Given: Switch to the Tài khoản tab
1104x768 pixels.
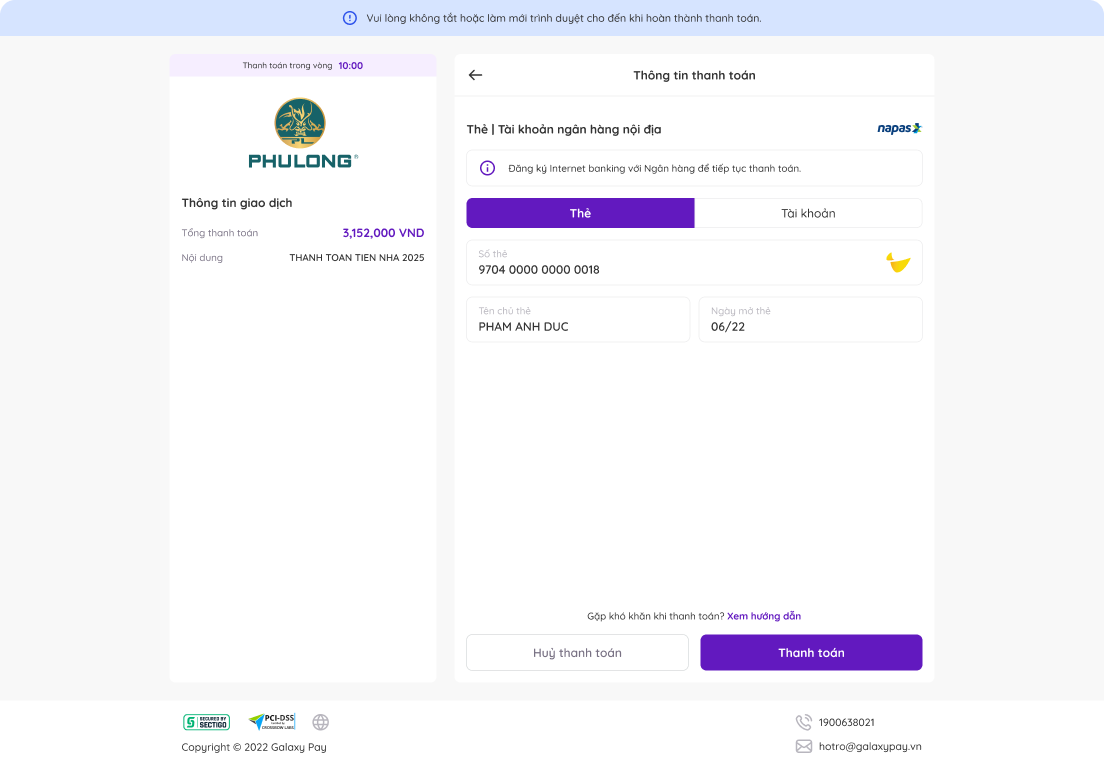Looking at the screenshot, I should (x=808, y=213).
